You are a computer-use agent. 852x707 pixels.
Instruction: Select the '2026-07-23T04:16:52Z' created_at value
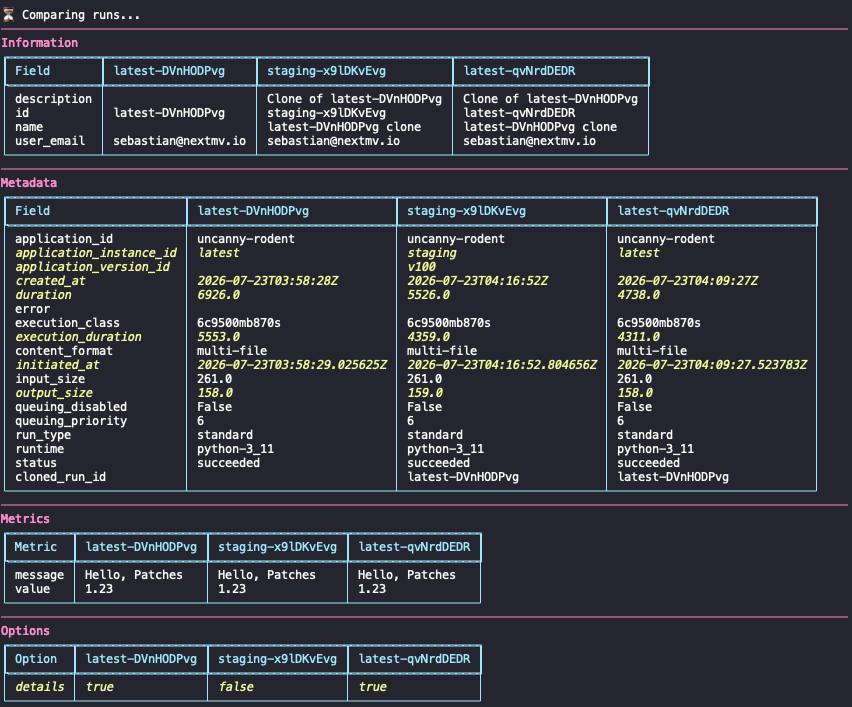(478, 281)
